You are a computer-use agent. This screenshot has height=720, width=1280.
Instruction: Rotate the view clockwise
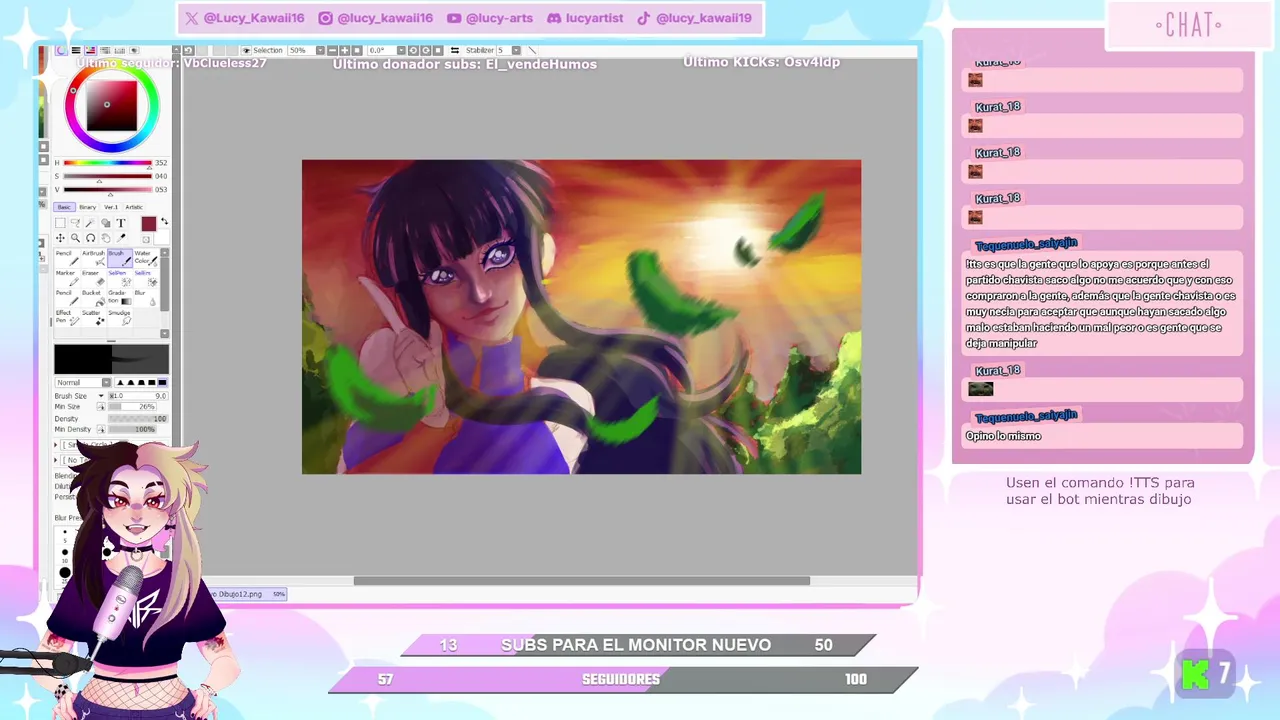(x=426, y=50)
